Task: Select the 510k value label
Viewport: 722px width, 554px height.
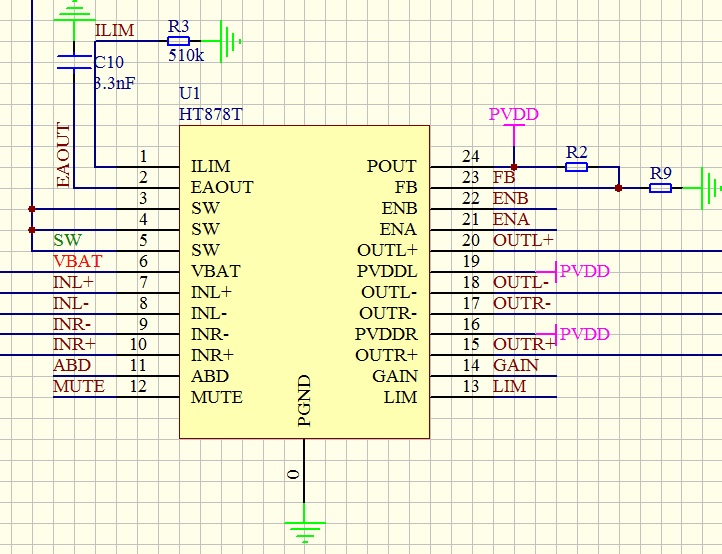Action: pos(185,56)
